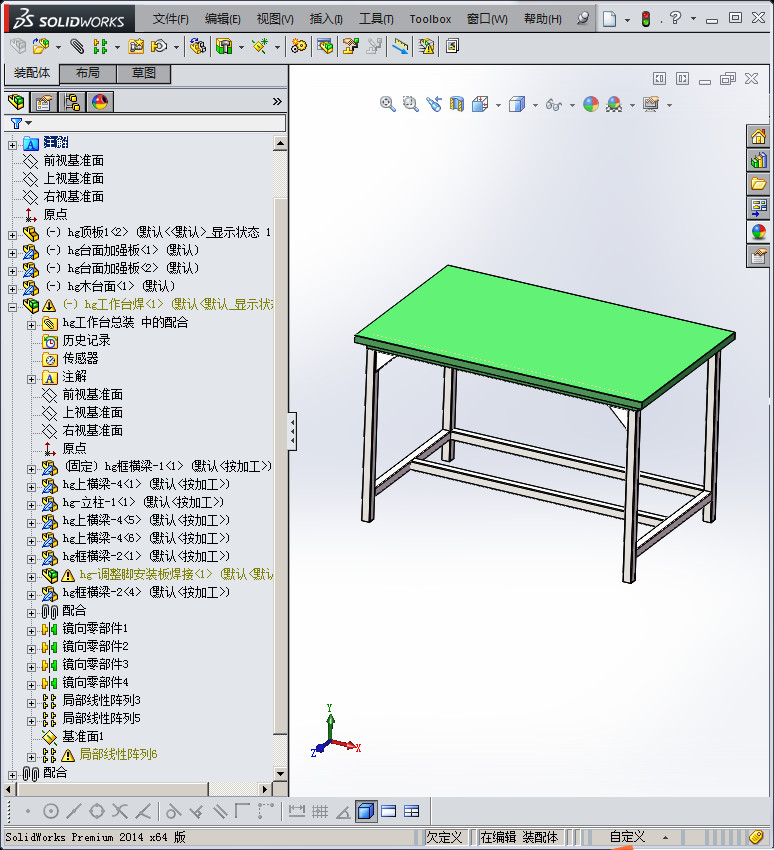Click the Help question mark icon
Screen dimensions: 774x850
click(675, 18)
